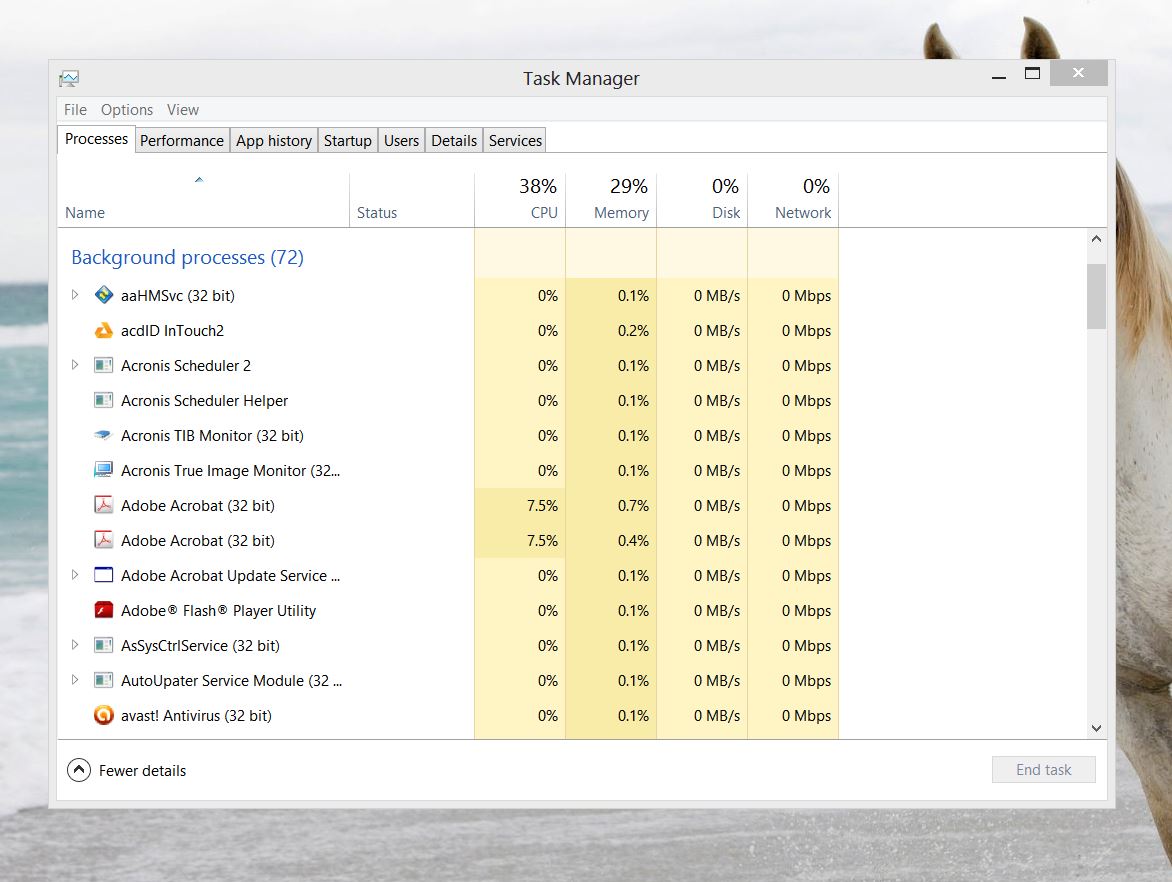Click the Acronis TIB Monitor icon
Screen dimensions: 1172x882
point(104,435)
